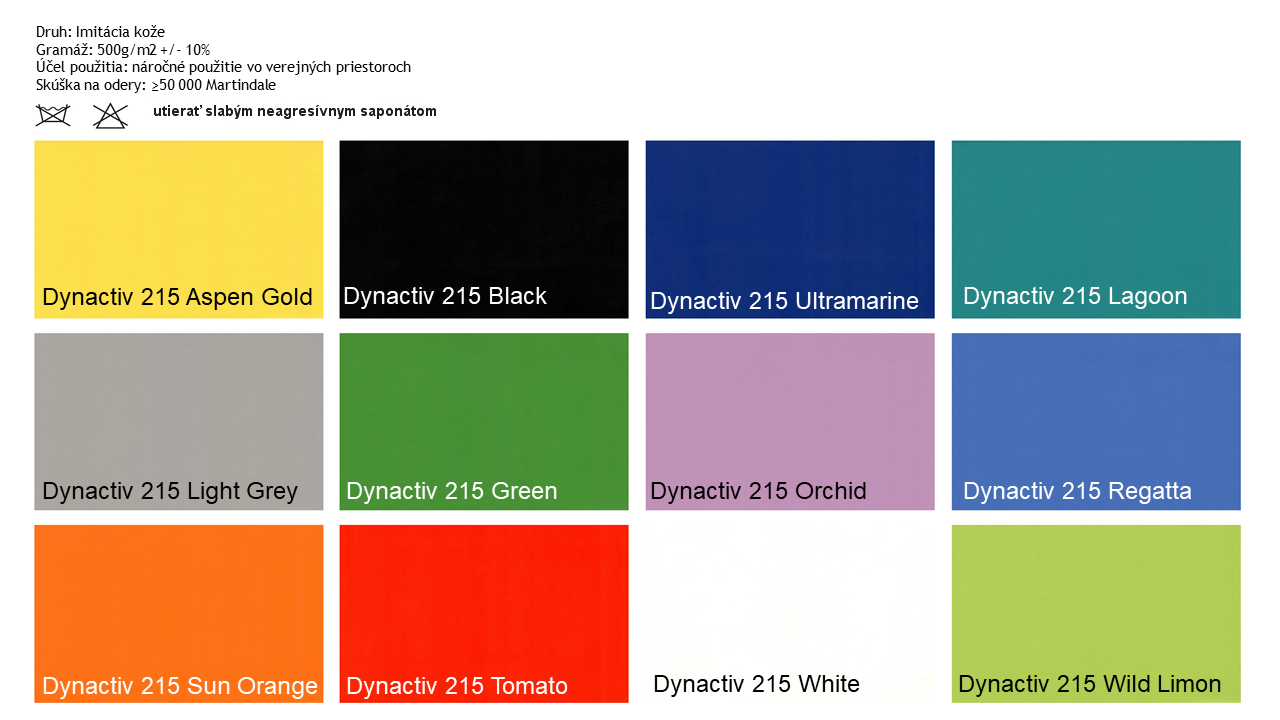Click the 'Dynactiv 215 Regatta' label
The image size is (1280, 720).
(x=1077, y=491)
